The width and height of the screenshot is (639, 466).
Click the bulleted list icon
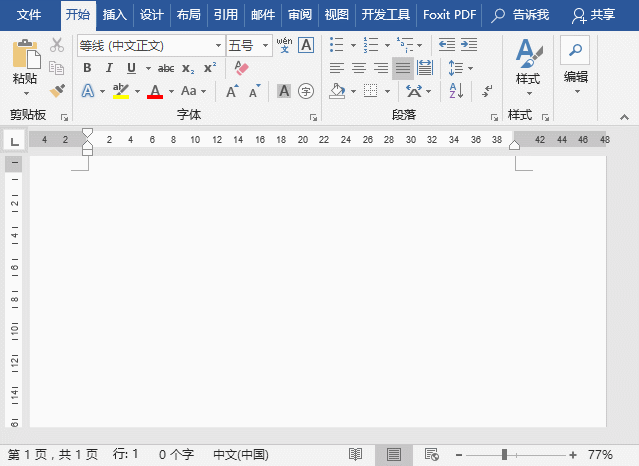pyautogui.click(x=336, y=45)
